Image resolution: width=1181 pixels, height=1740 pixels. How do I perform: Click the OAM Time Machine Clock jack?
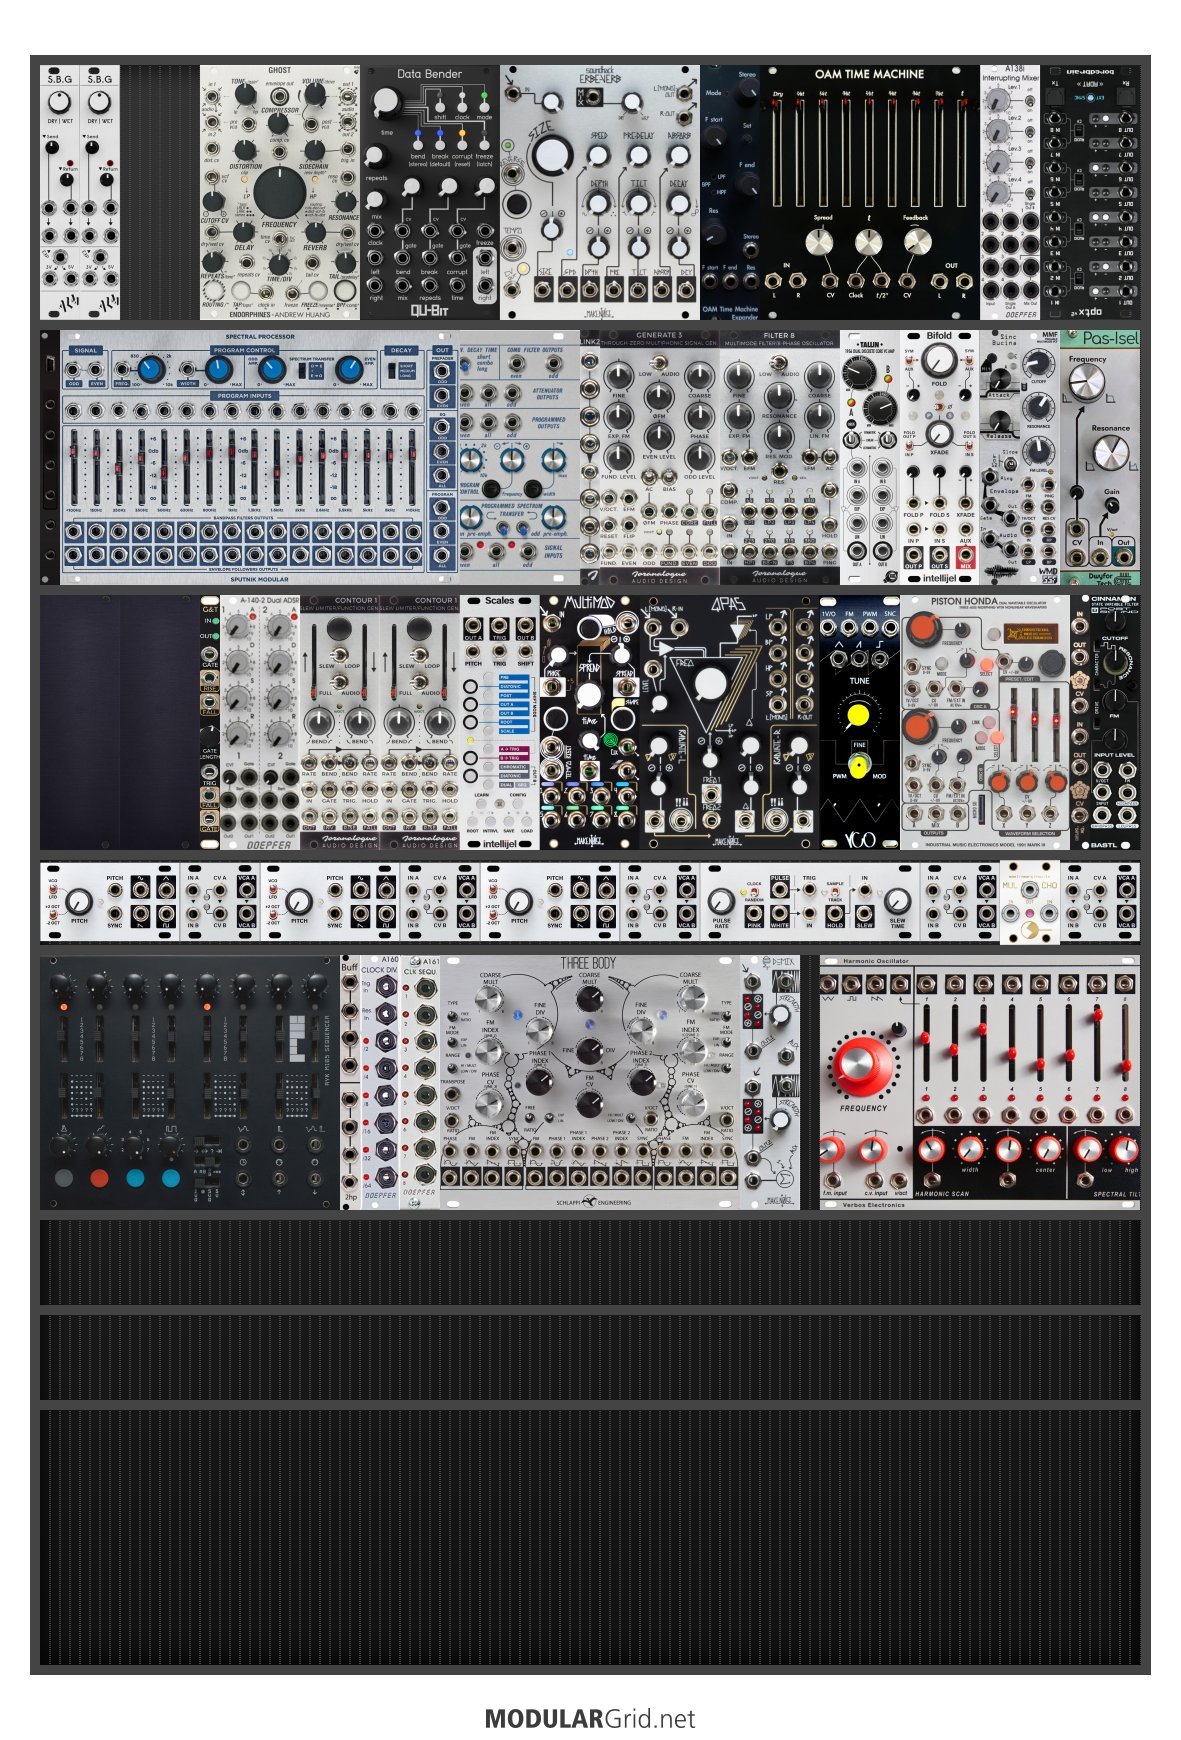coord(856,279)
